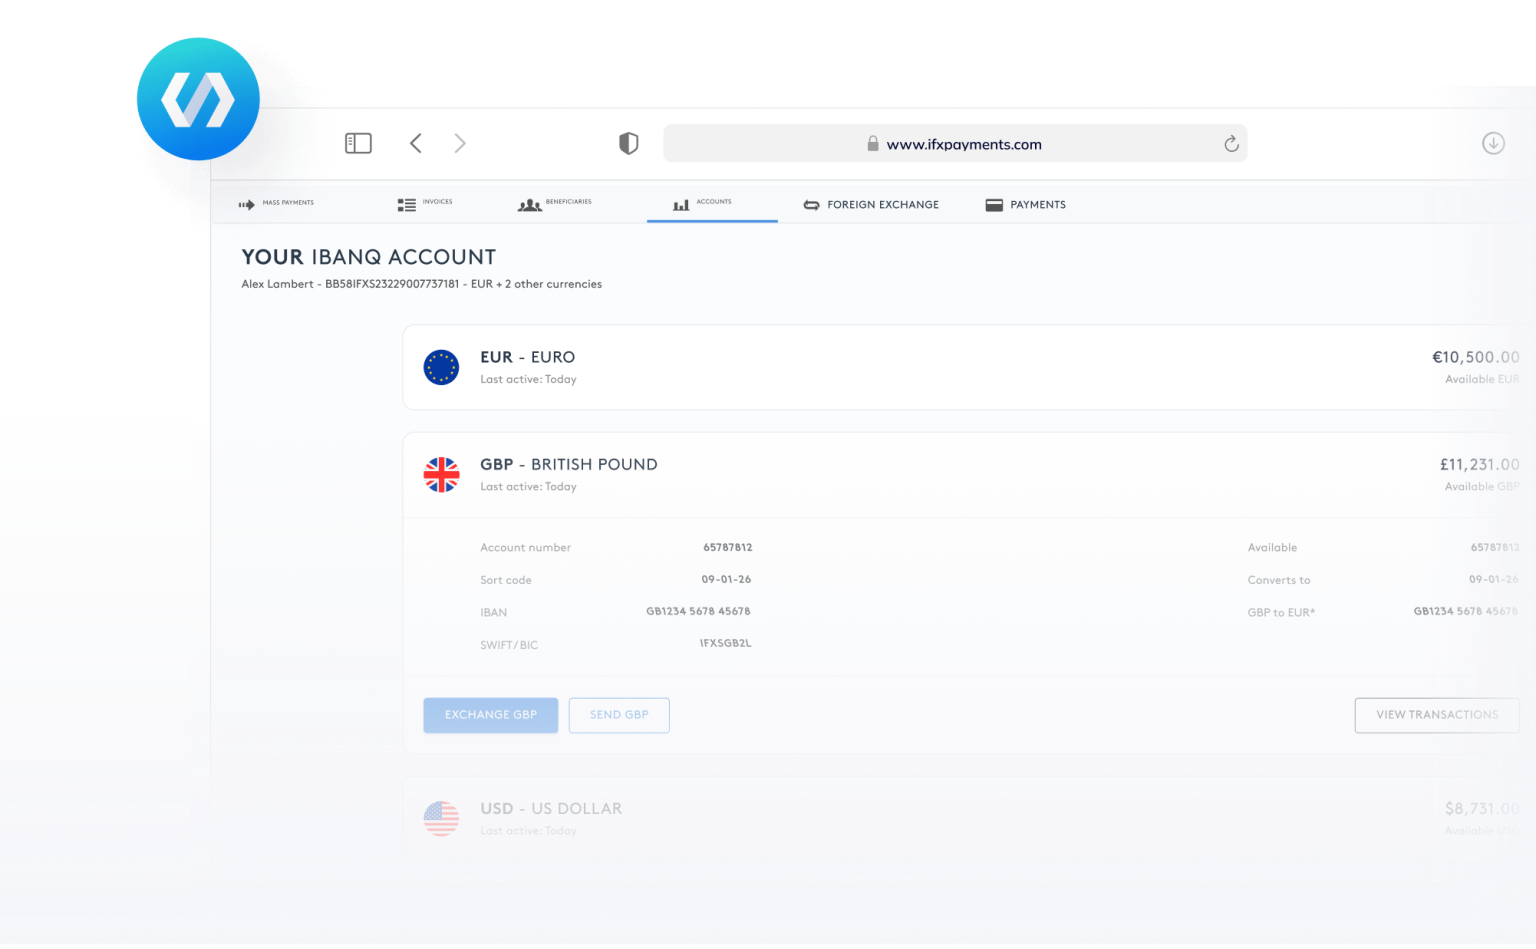Go back with the browser back arrow
Screen dimensions: 1536x949
tap(416, 144)
